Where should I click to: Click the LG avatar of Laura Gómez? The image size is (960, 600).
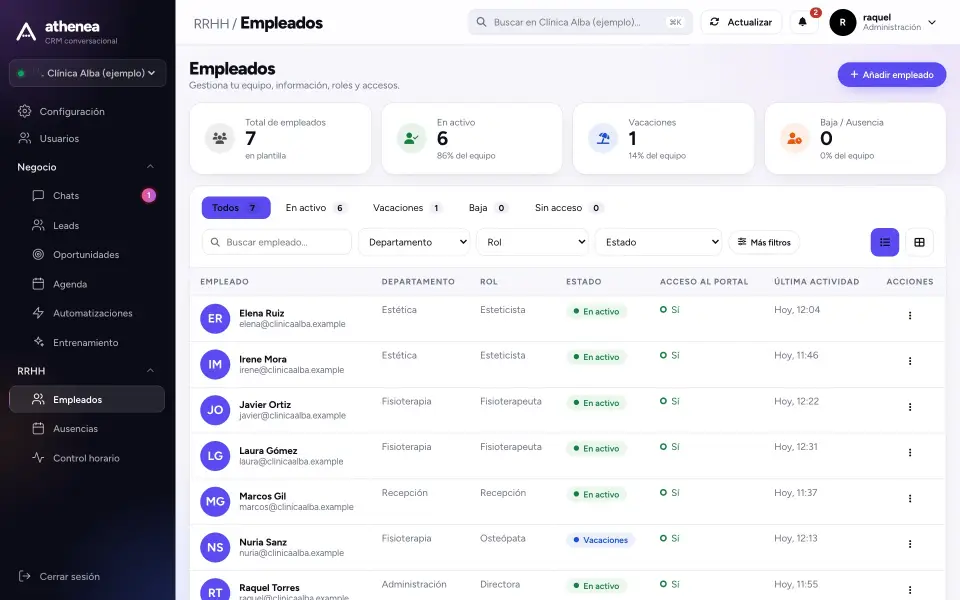pos(215,456)
